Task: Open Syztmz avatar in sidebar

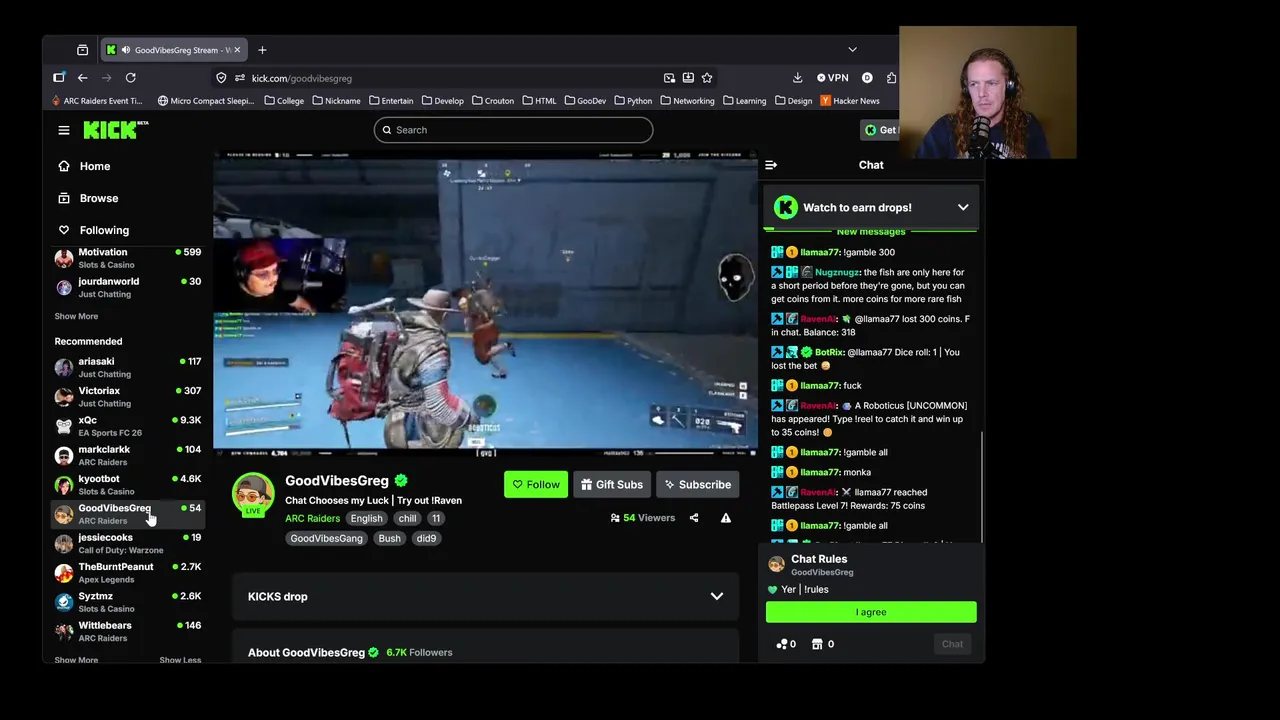Action: (x=64, y=602)
